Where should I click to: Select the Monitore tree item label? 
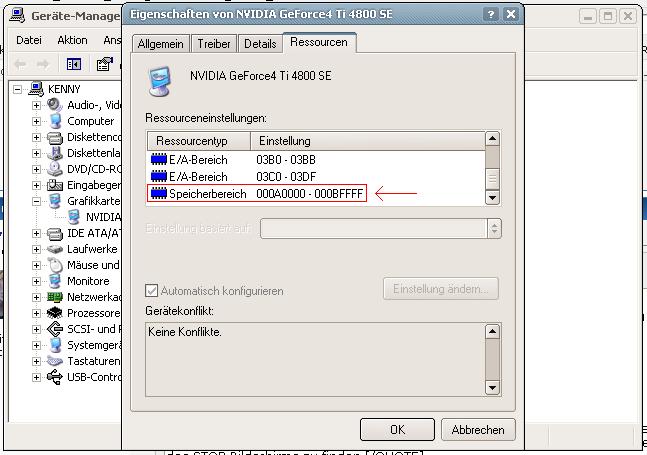(88, 281)
